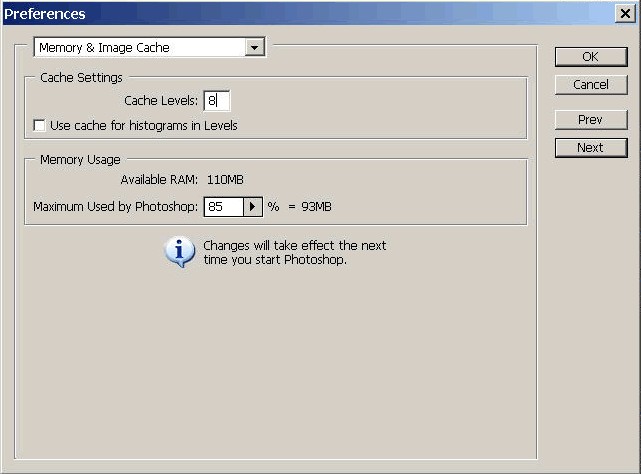Screen dimensions: 641x474
Task: Click the Preferences title bar text
Action: [x=45, y=14]
